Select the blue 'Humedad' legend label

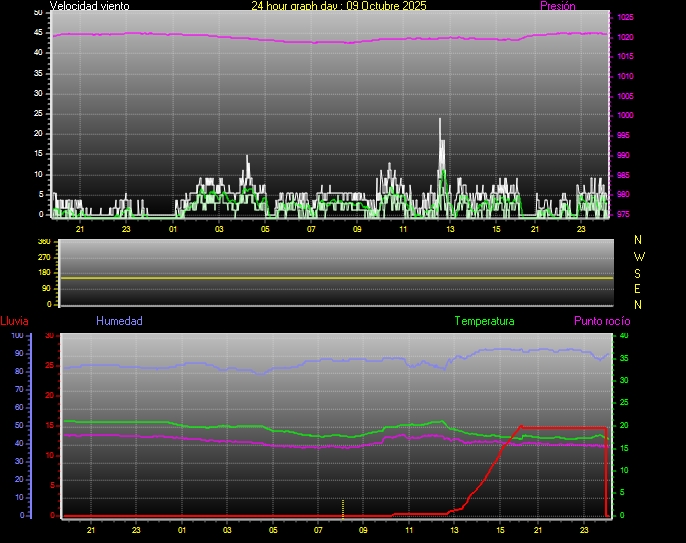tap(119, 321)
